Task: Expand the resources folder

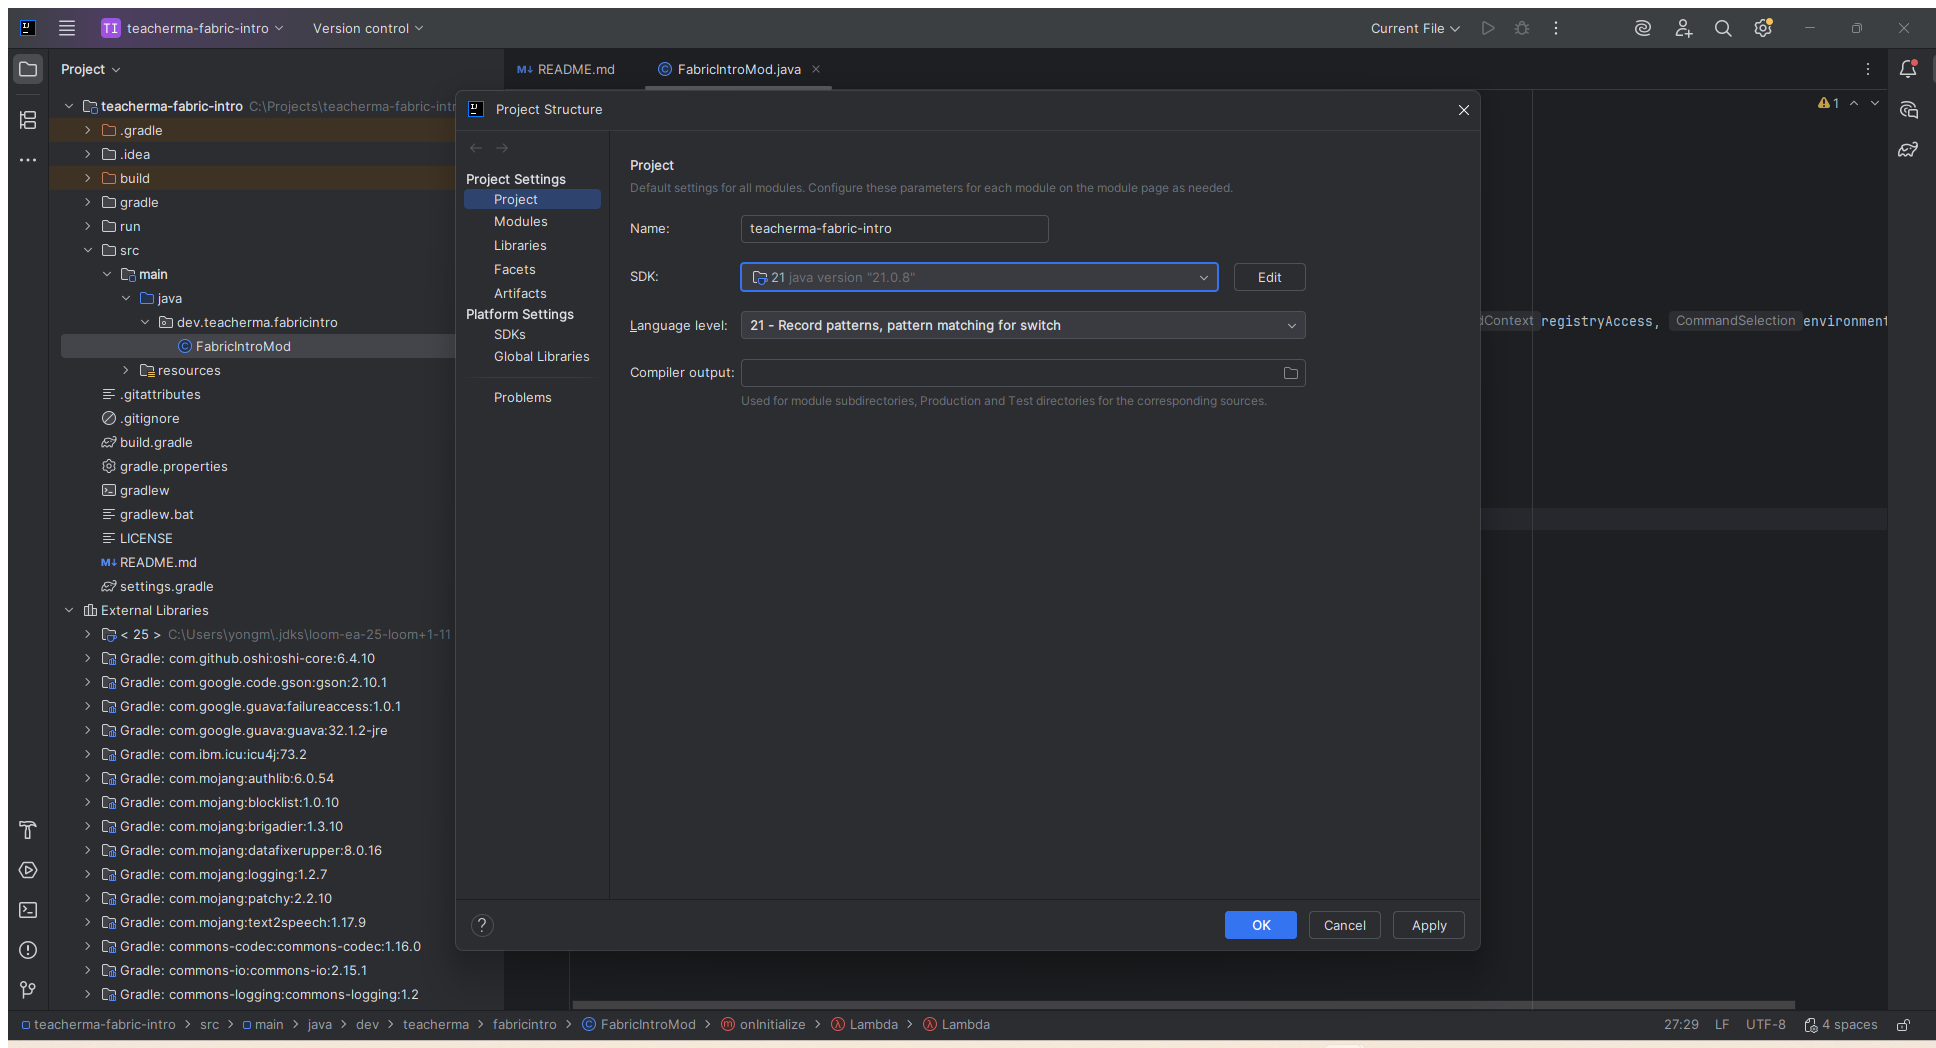Action: click(x=126, y=370)
